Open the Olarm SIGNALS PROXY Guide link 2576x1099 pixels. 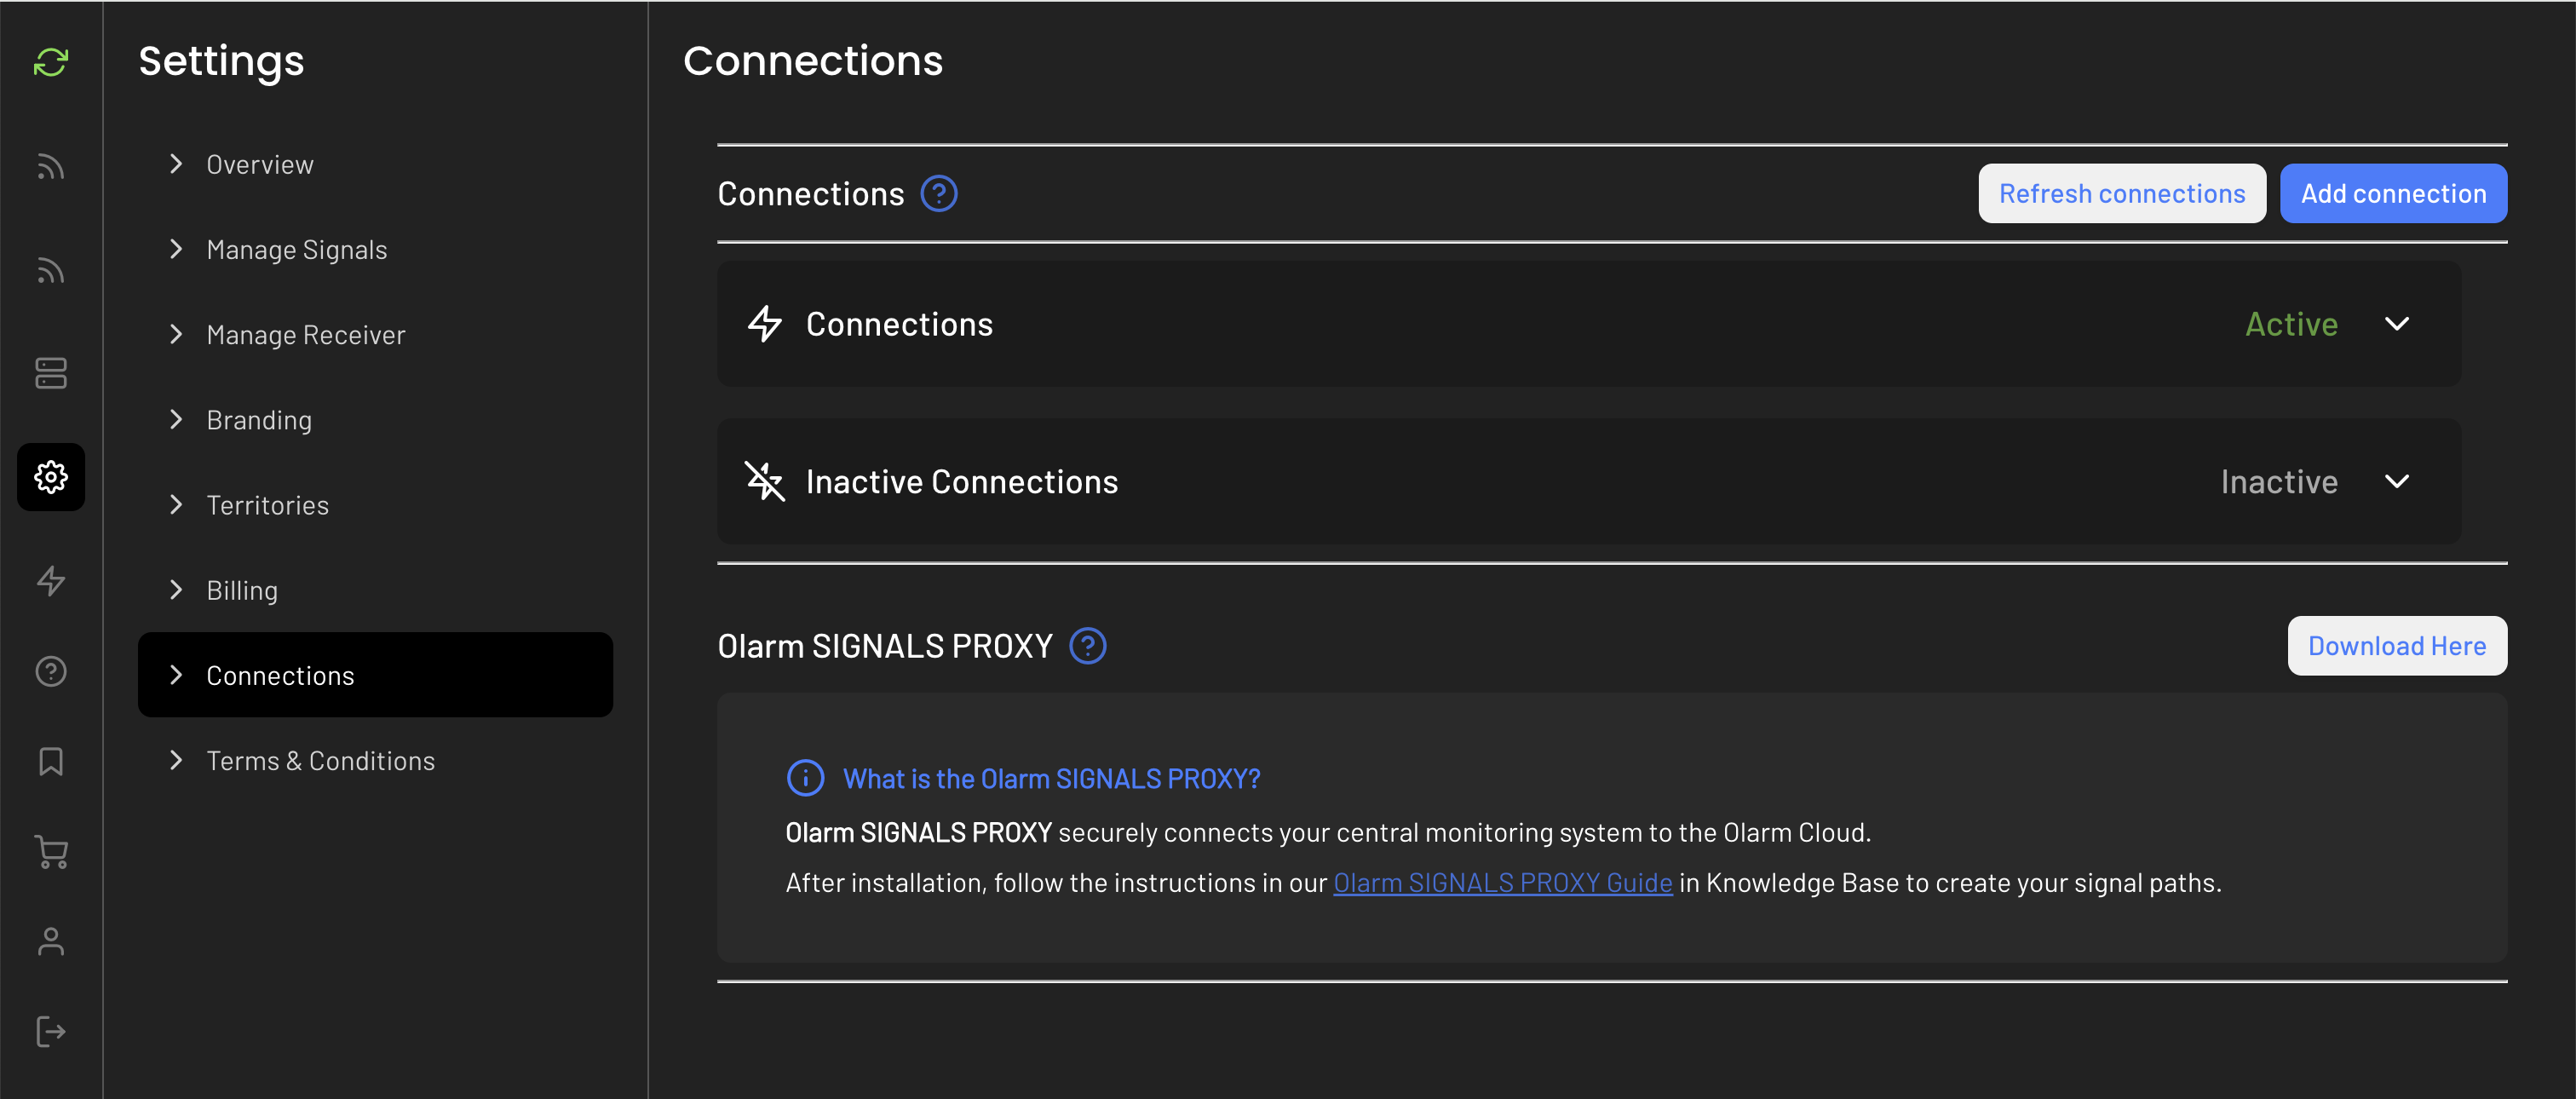[x=1502, y=883]
